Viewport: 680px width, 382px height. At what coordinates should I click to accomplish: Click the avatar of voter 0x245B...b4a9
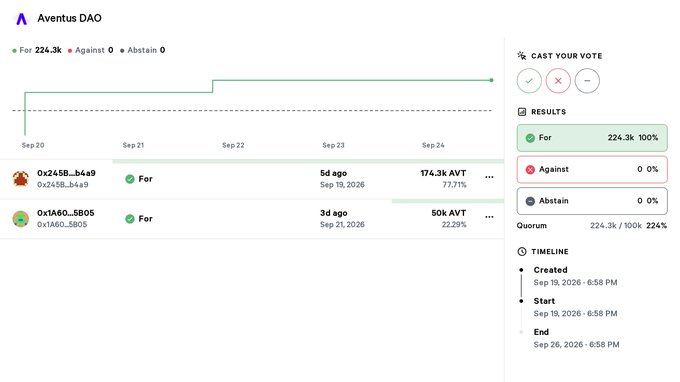20,179
